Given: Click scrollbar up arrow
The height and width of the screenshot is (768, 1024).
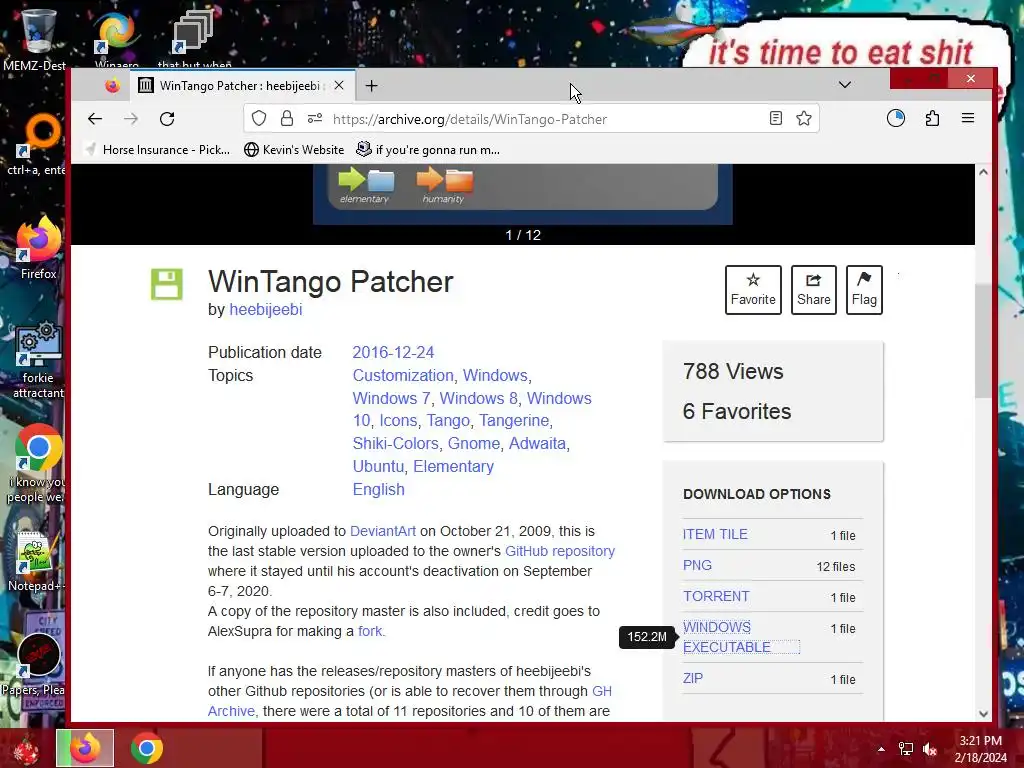Looking at the screenshot, I should click(983, 172).
